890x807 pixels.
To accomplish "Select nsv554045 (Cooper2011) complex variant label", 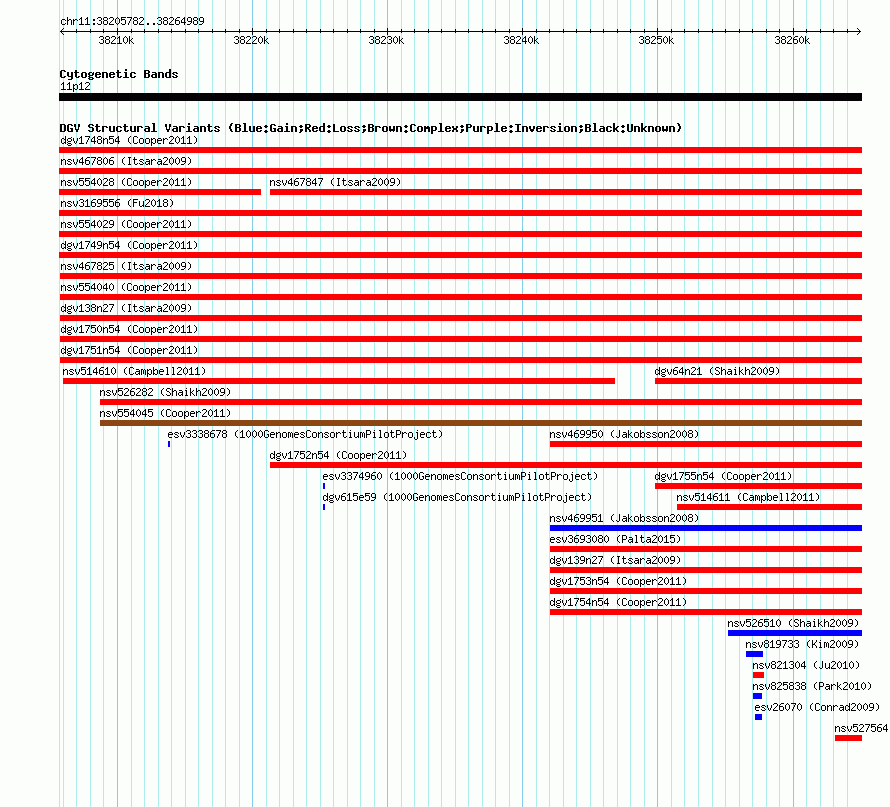I will [x=165, y=413].
